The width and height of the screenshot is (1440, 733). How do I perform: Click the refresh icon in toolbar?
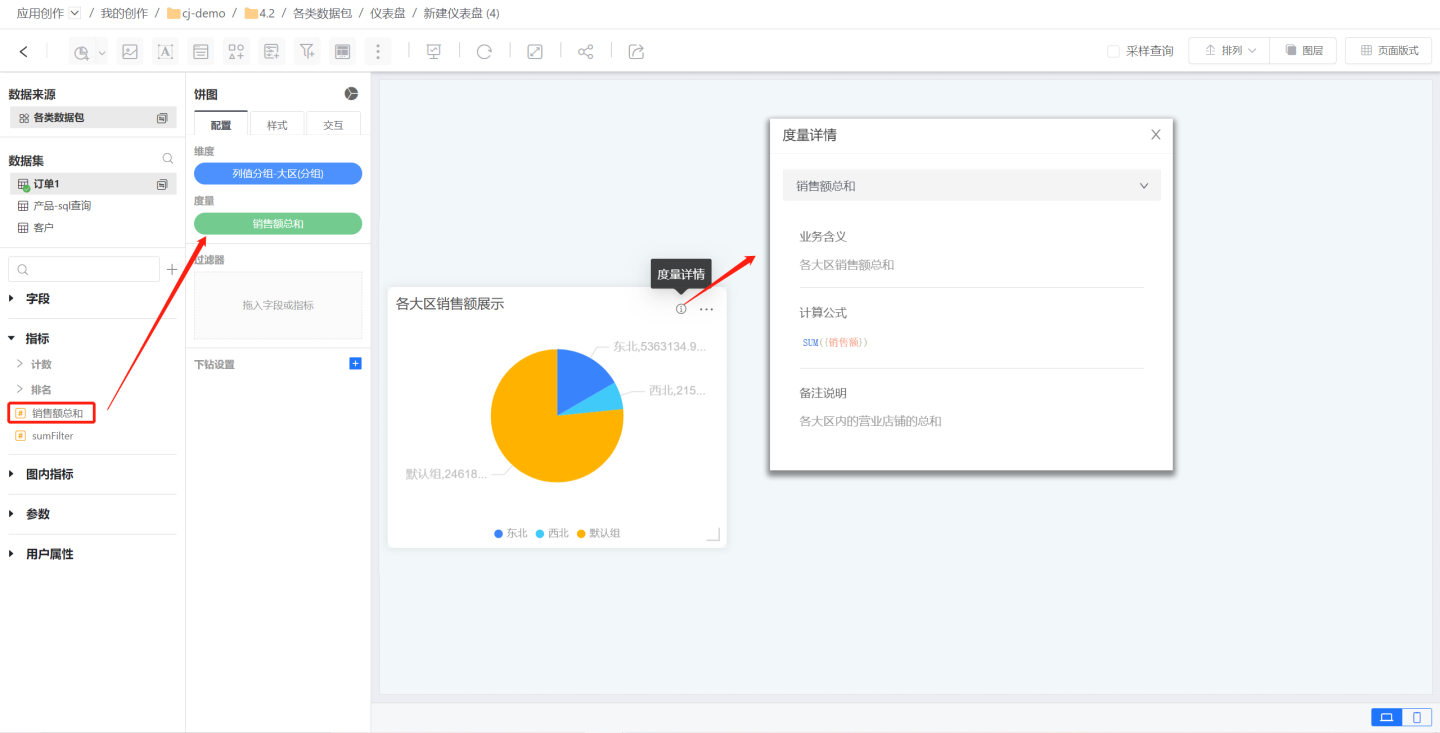[484, 52]
